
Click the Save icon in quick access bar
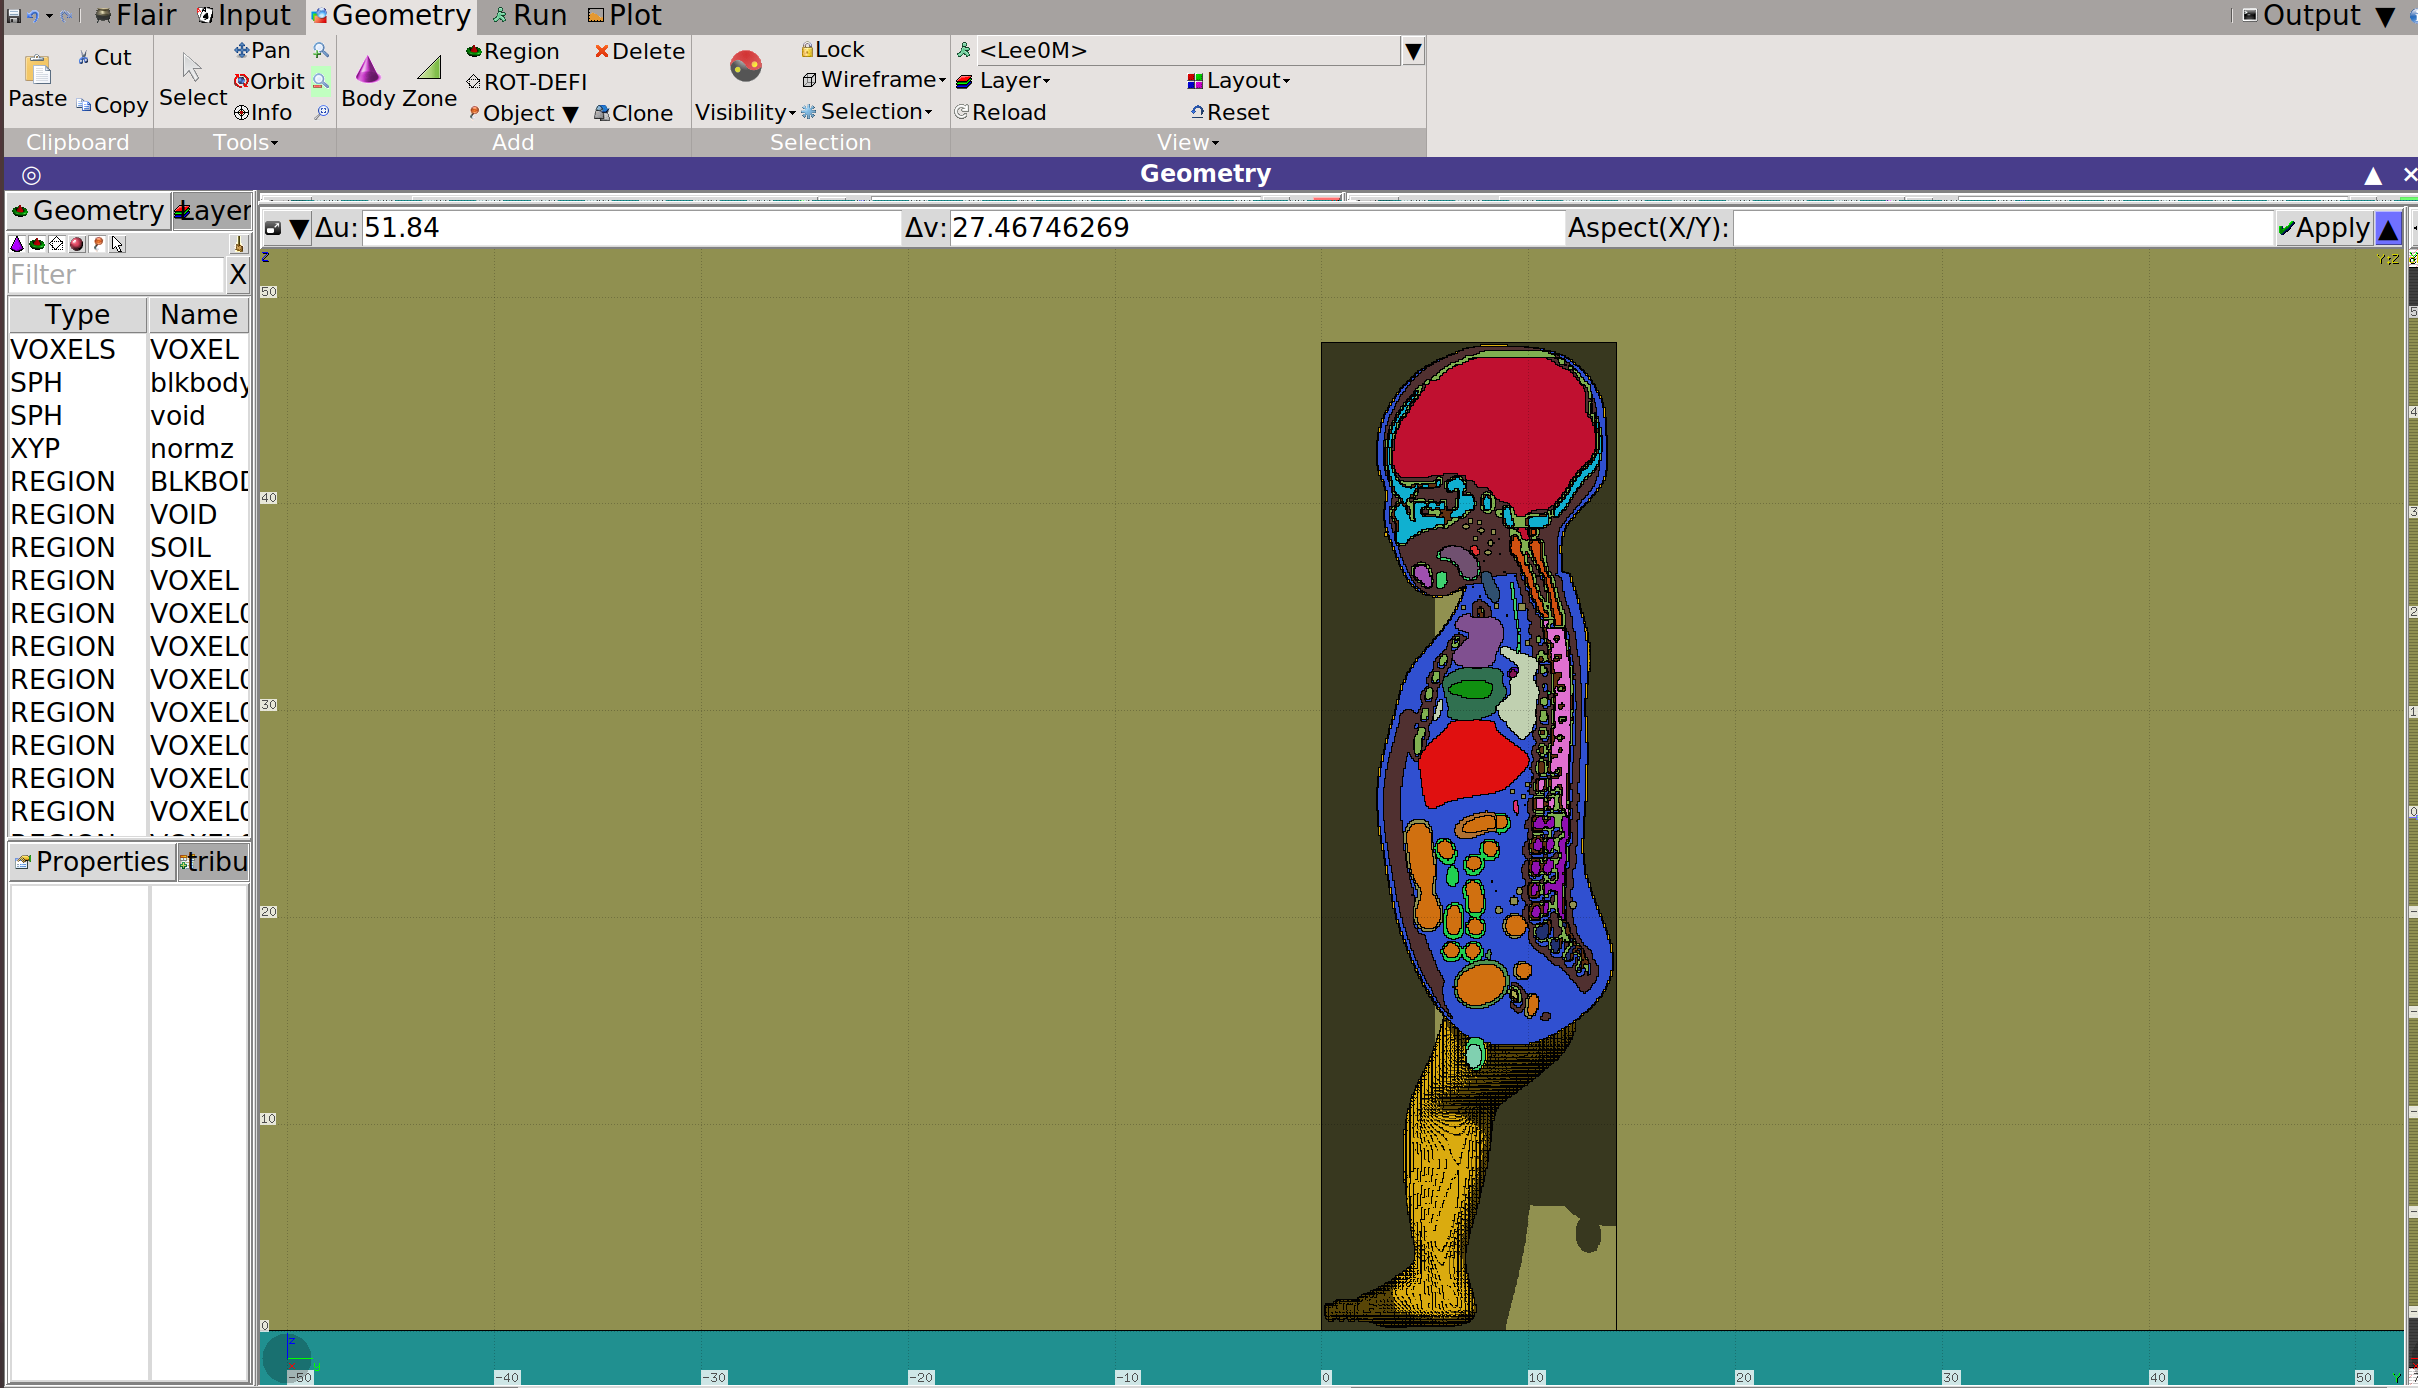click(x=13, y=16)
